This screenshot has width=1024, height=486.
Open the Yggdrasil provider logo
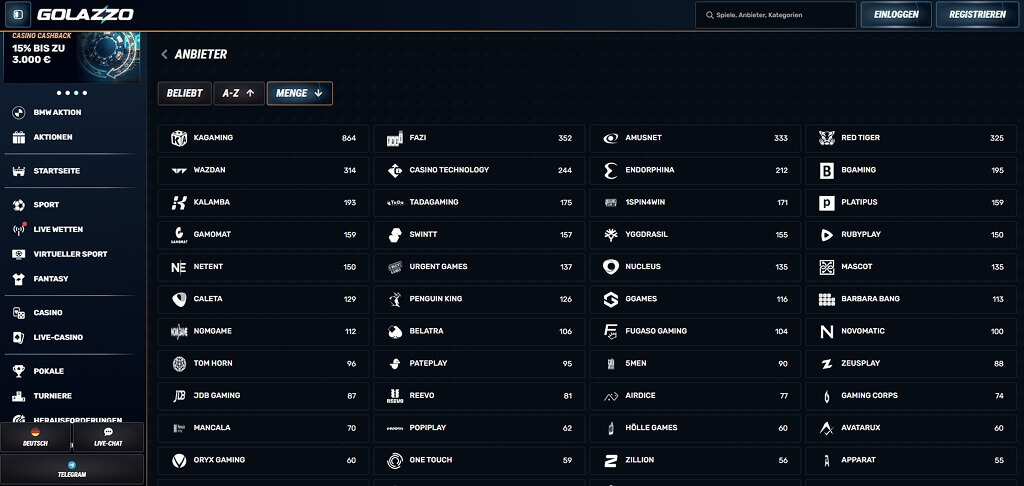pyautogui.click(x=611, y=235)
